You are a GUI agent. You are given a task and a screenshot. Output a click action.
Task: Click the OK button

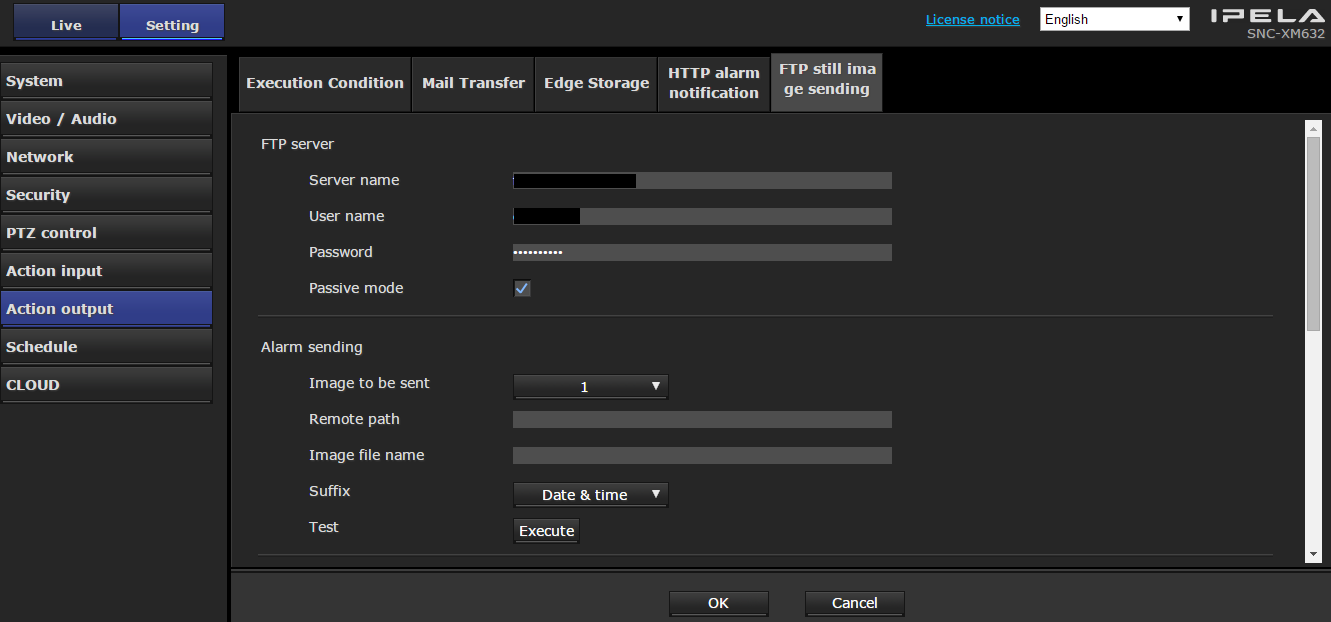[x=718, y=603]
